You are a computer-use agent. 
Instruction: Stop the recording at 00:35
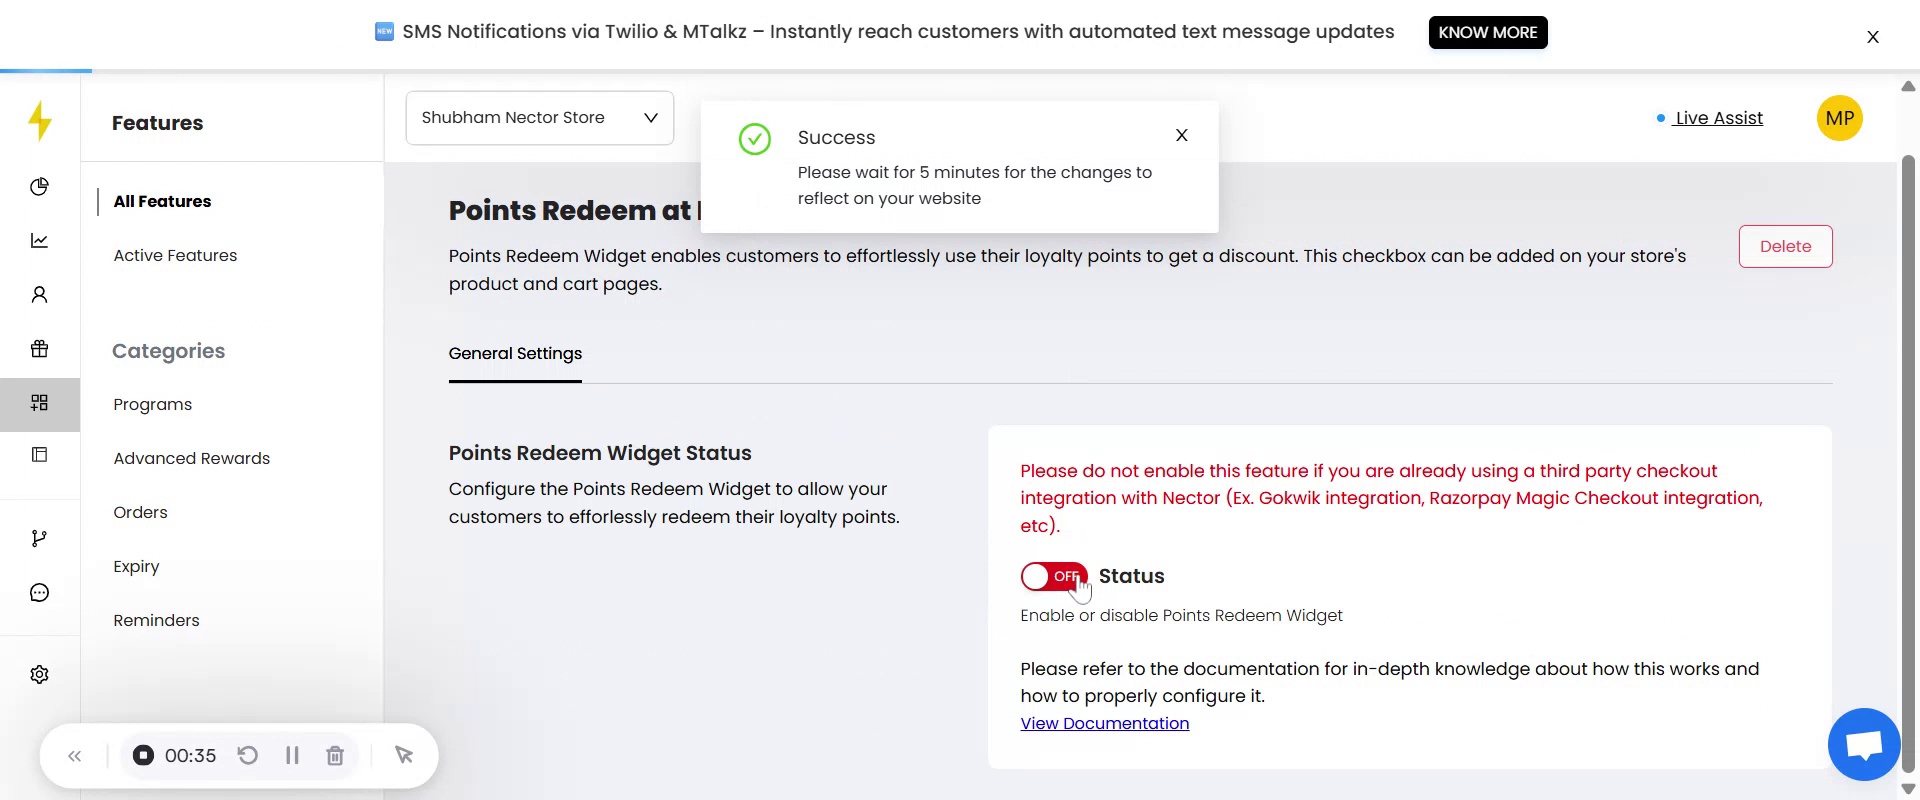(144, 756)
